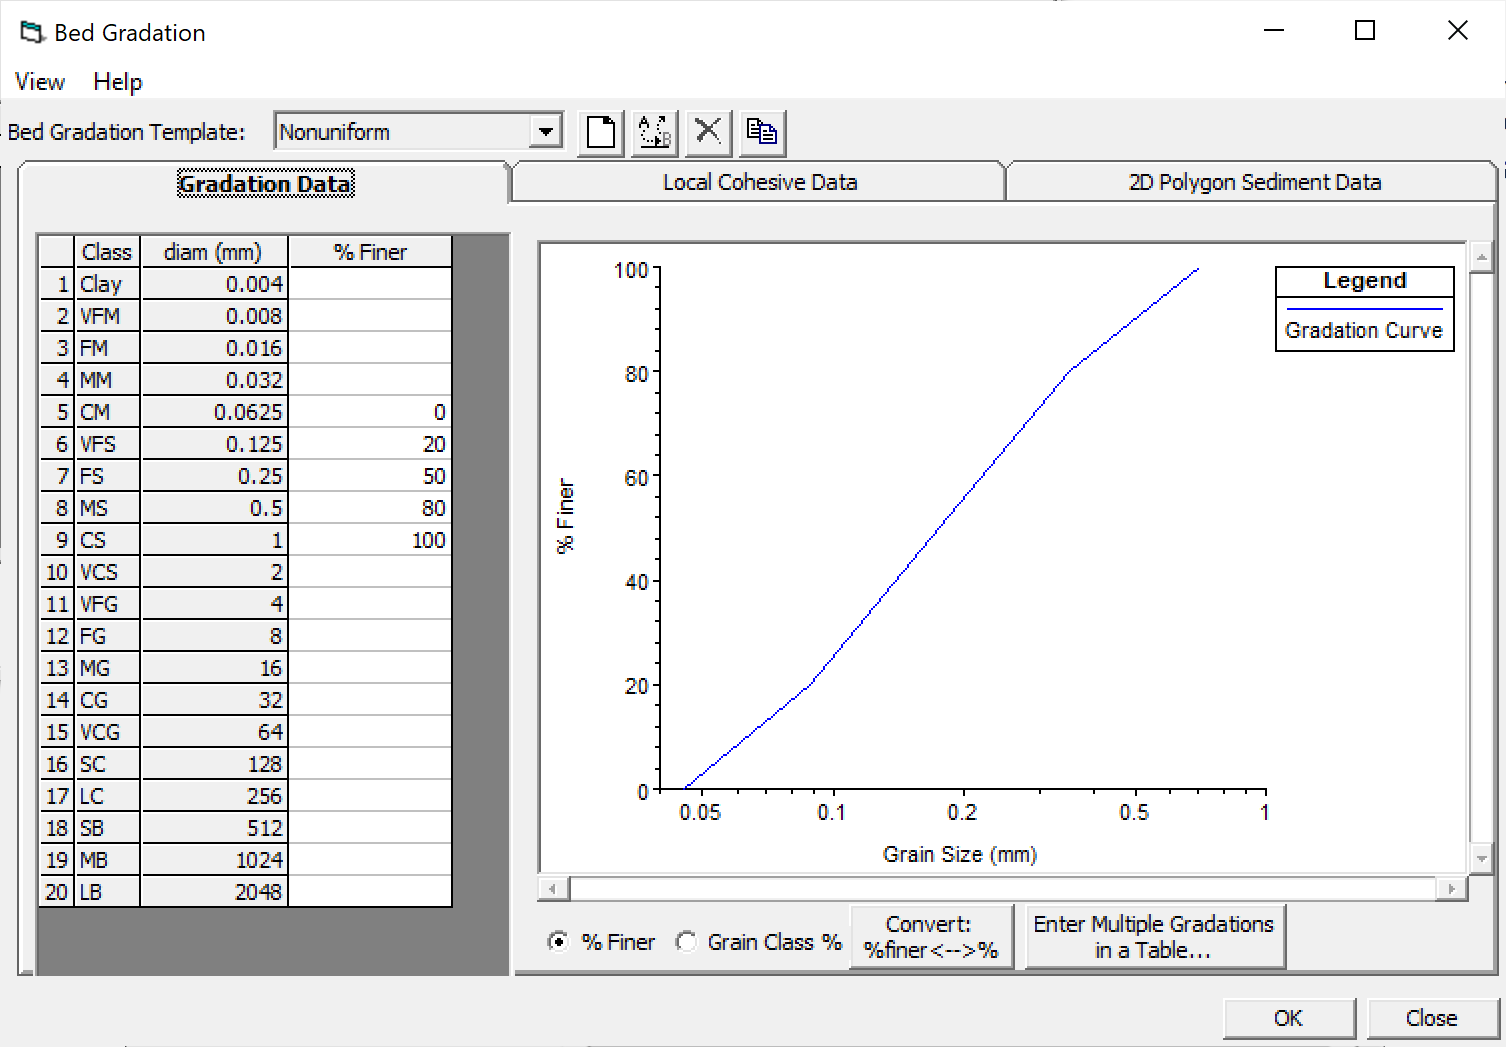Open the Help menu
Image resolution: width=1506 pixels, height=1047 pixels.
[118, 82]
